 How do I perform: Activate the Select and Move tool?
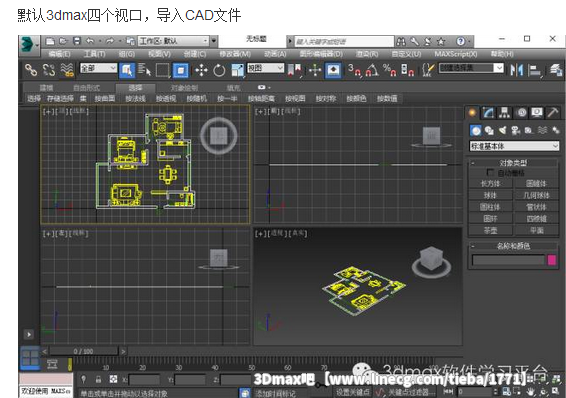coord(201,70)
